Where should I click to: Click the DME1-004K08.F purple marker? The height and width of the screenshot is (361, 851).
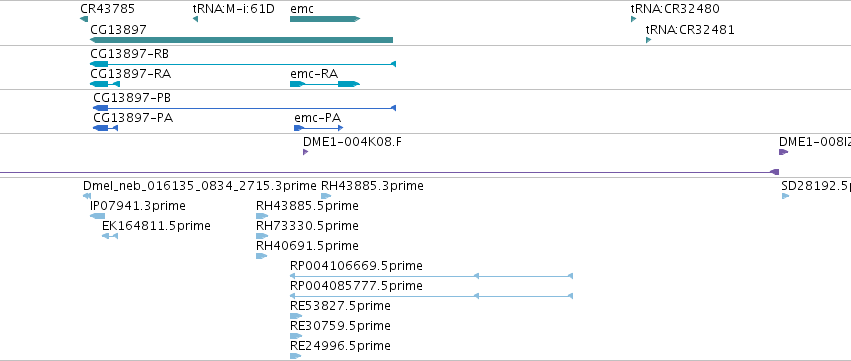pos(306,152)
